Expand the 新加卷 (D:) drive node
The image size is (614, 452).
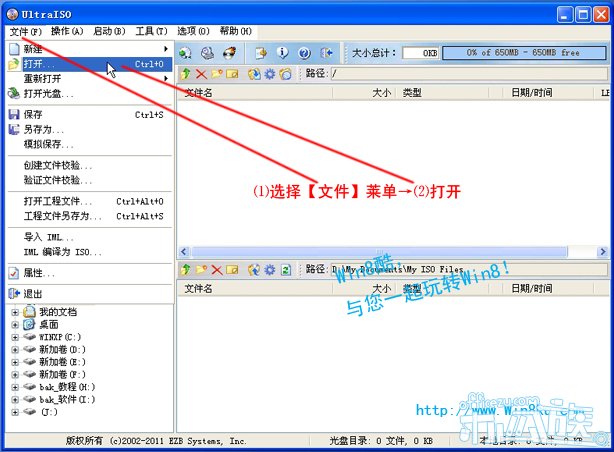point(15,350)
